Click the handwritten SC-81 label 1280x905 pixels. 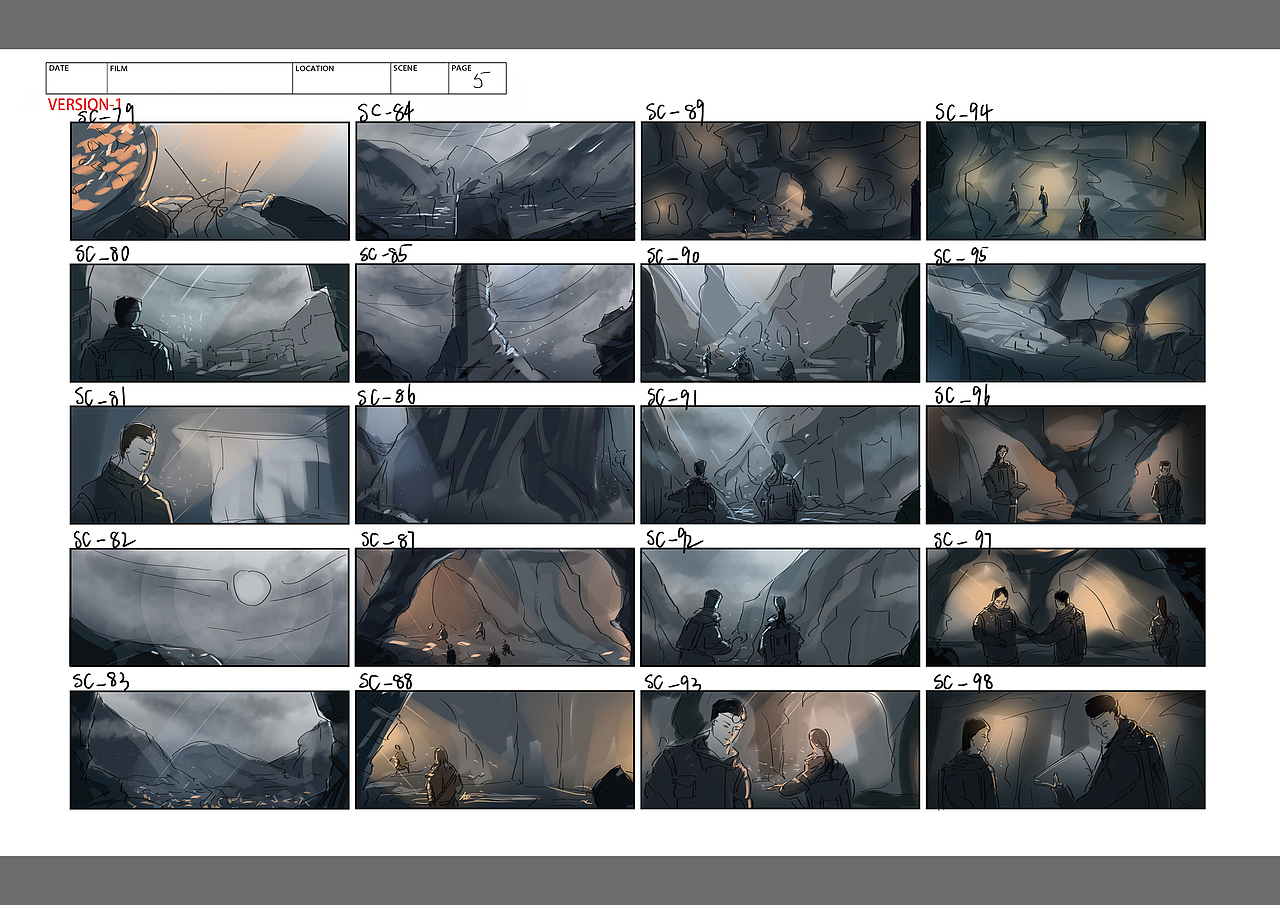point(100,397)
